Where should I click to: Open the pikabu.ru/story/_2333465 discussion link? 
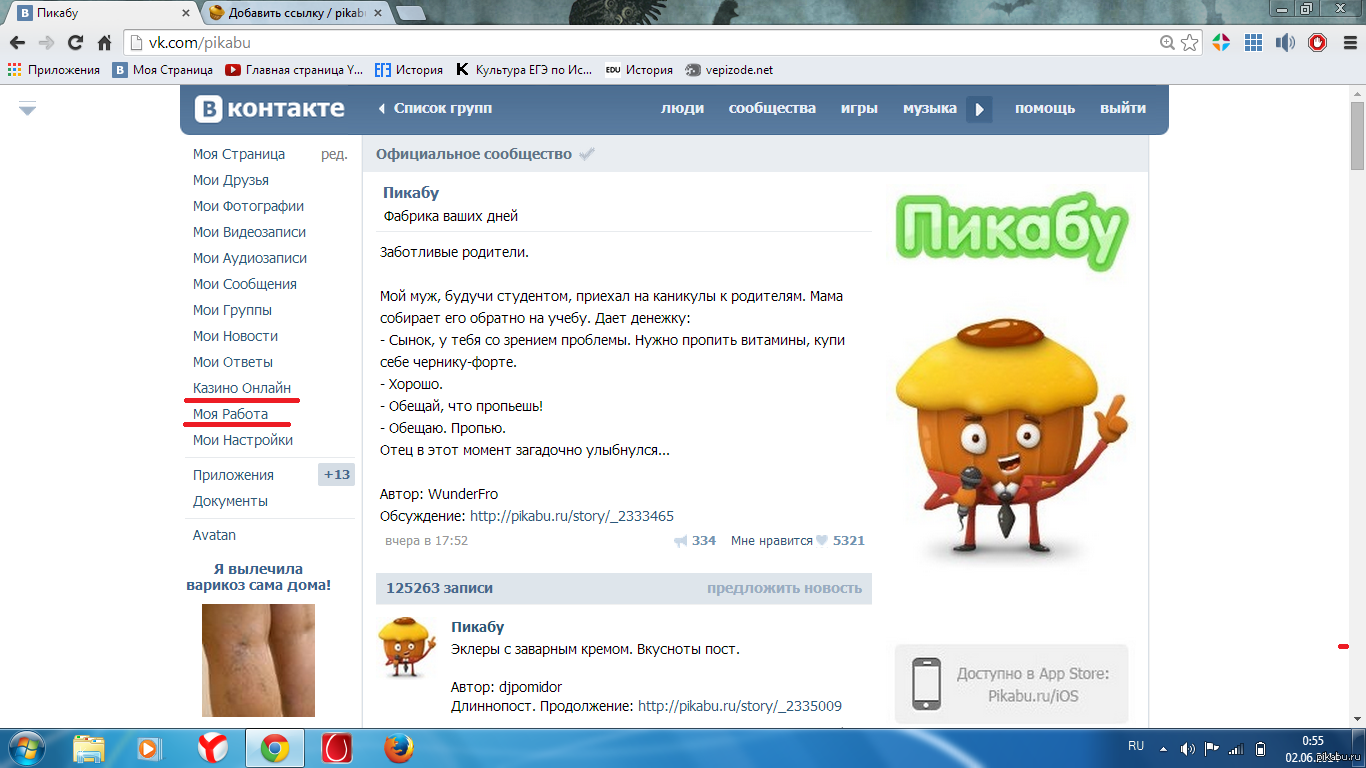[x=571, y=517]
